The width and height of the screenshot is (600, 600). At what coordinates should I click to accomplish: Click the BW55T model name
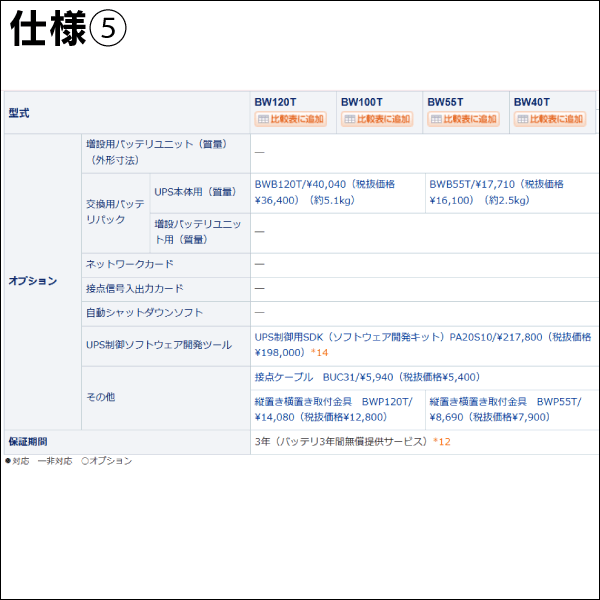[445, 102]
